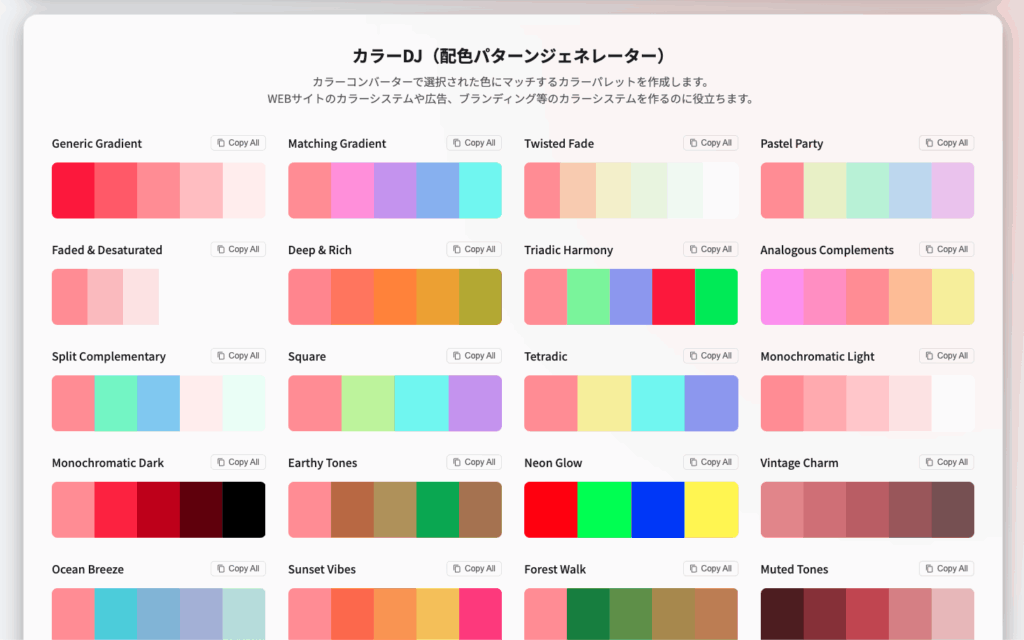Pick light blue swatch in Pastel Party

point(910,190)
